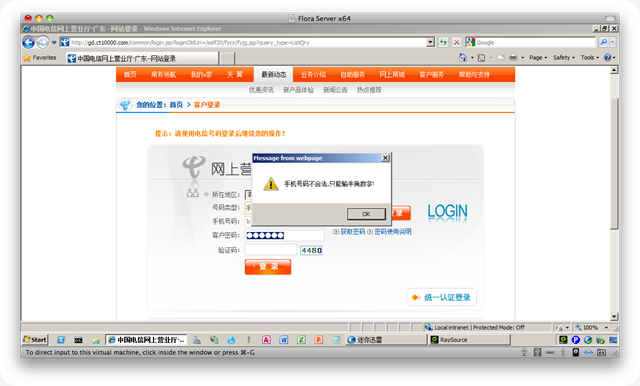Open 最新动态 nav tab
This screenshot has width=640, height=386.
click(273, 75)
